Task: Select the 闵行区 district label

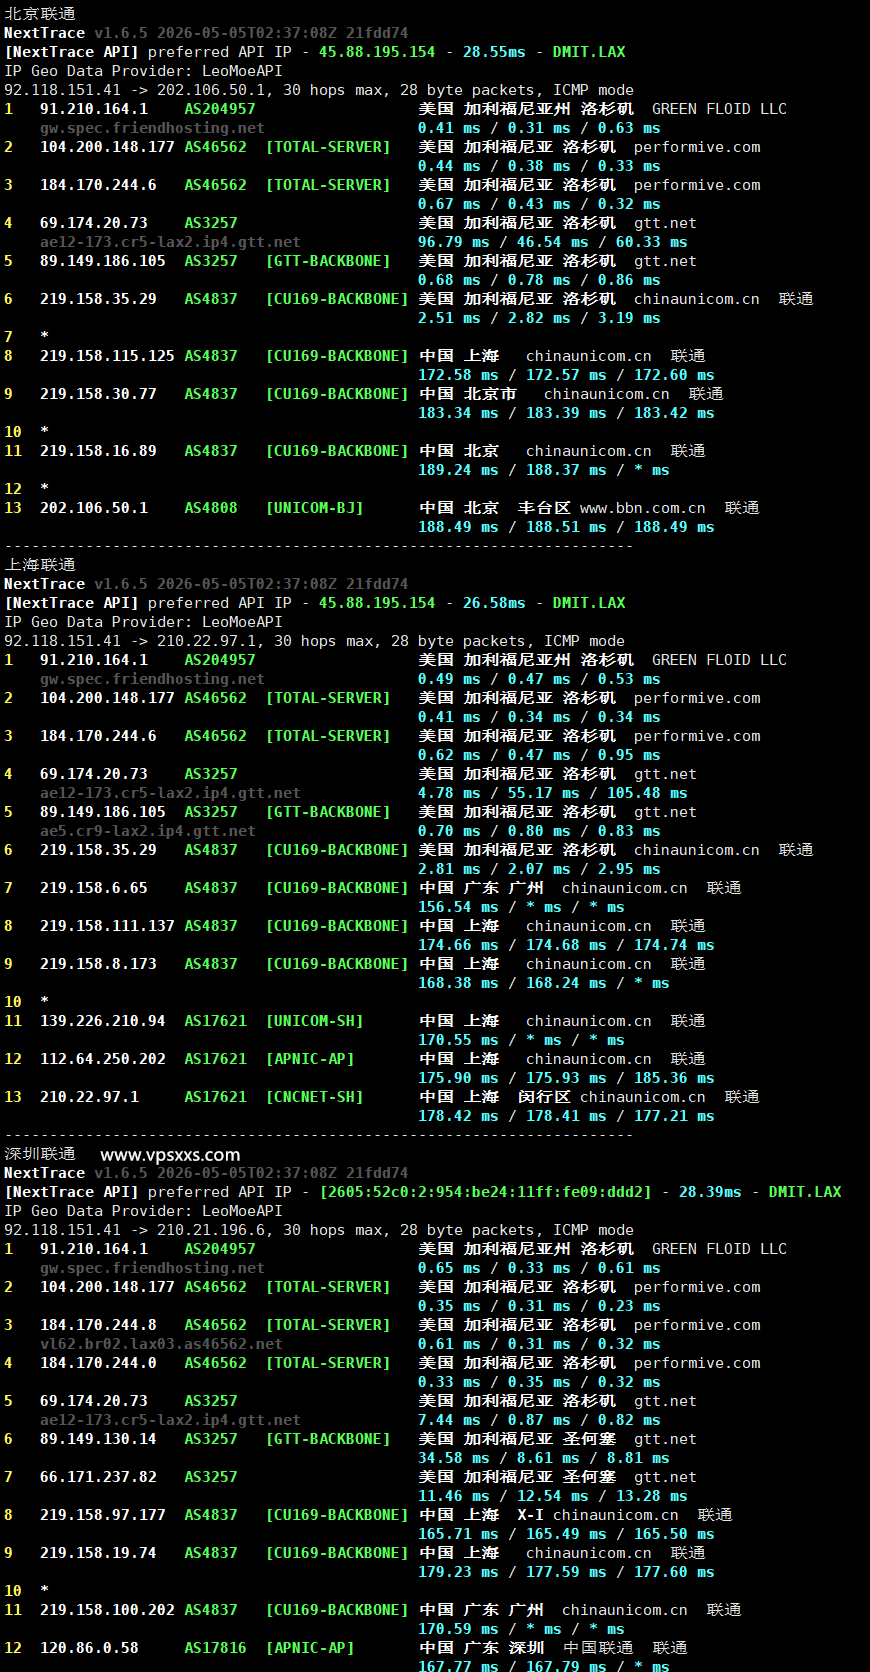Action: 544,1097
